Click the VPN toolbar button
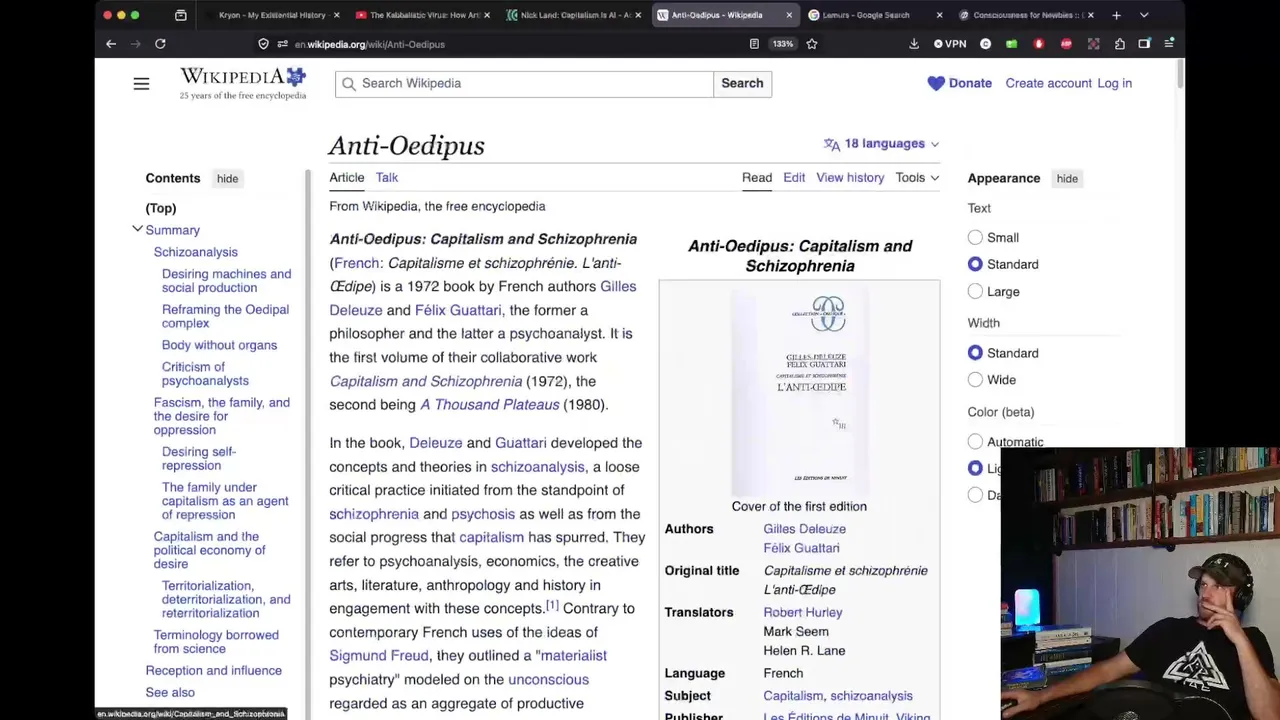The image size is (1280, 720). click(x=950, y=44)
